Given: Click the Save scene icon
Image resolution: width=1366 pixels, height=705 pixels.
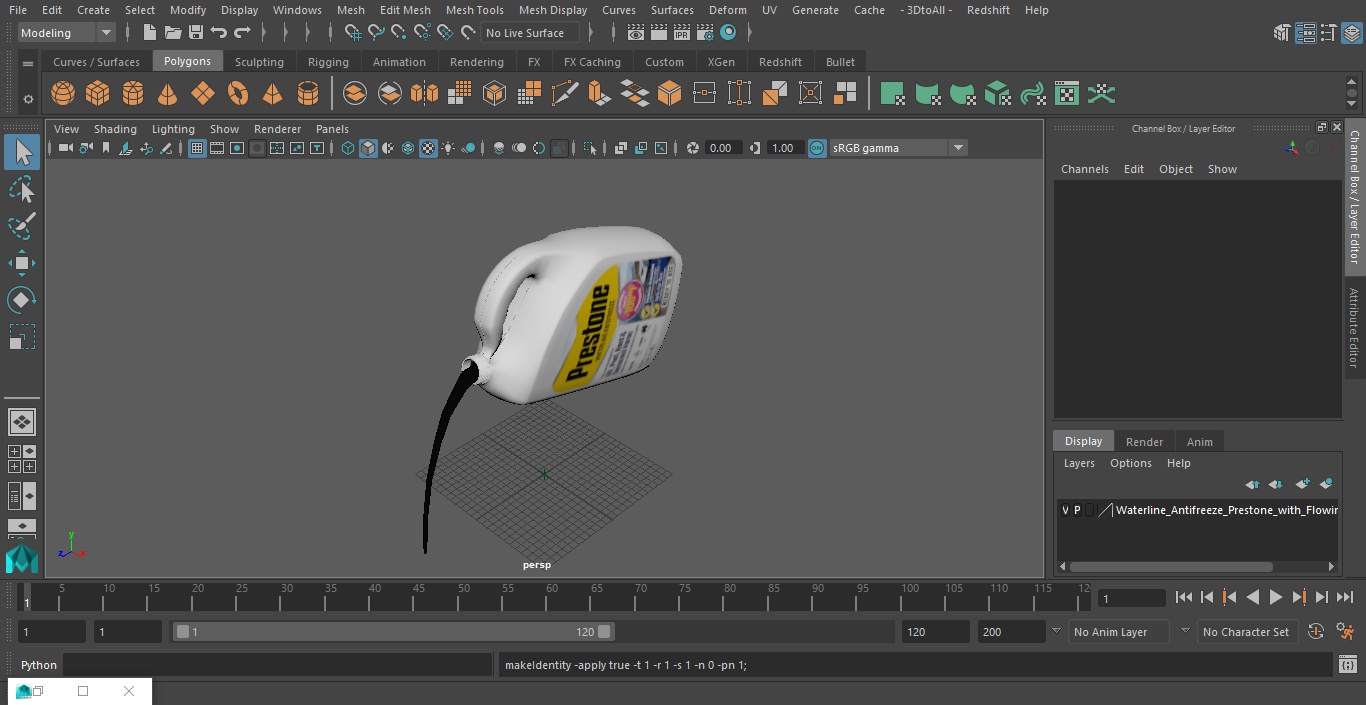Looking at the screenshot, I should pyautogui.click(x=196, y=33).
